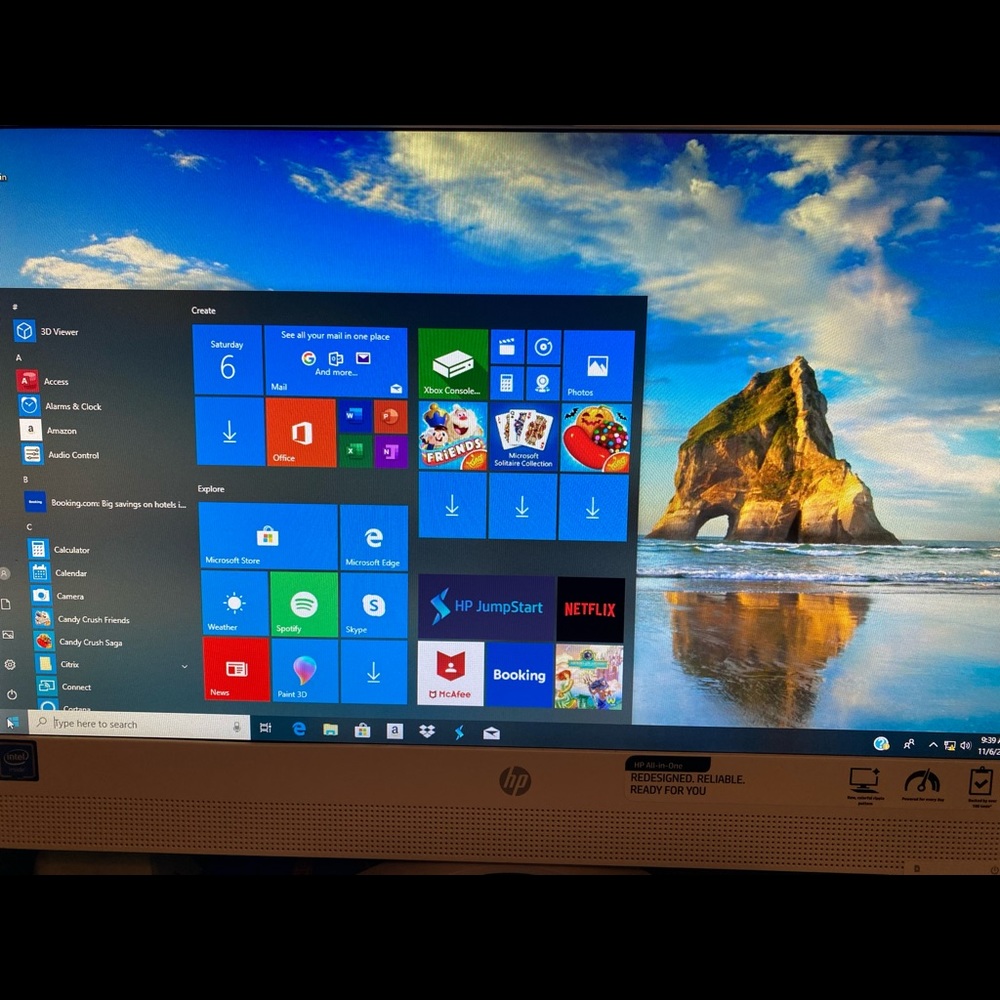Launch Access from the app list
The height and width of the screenshot is (1000, 1000).
pos(43,381)
